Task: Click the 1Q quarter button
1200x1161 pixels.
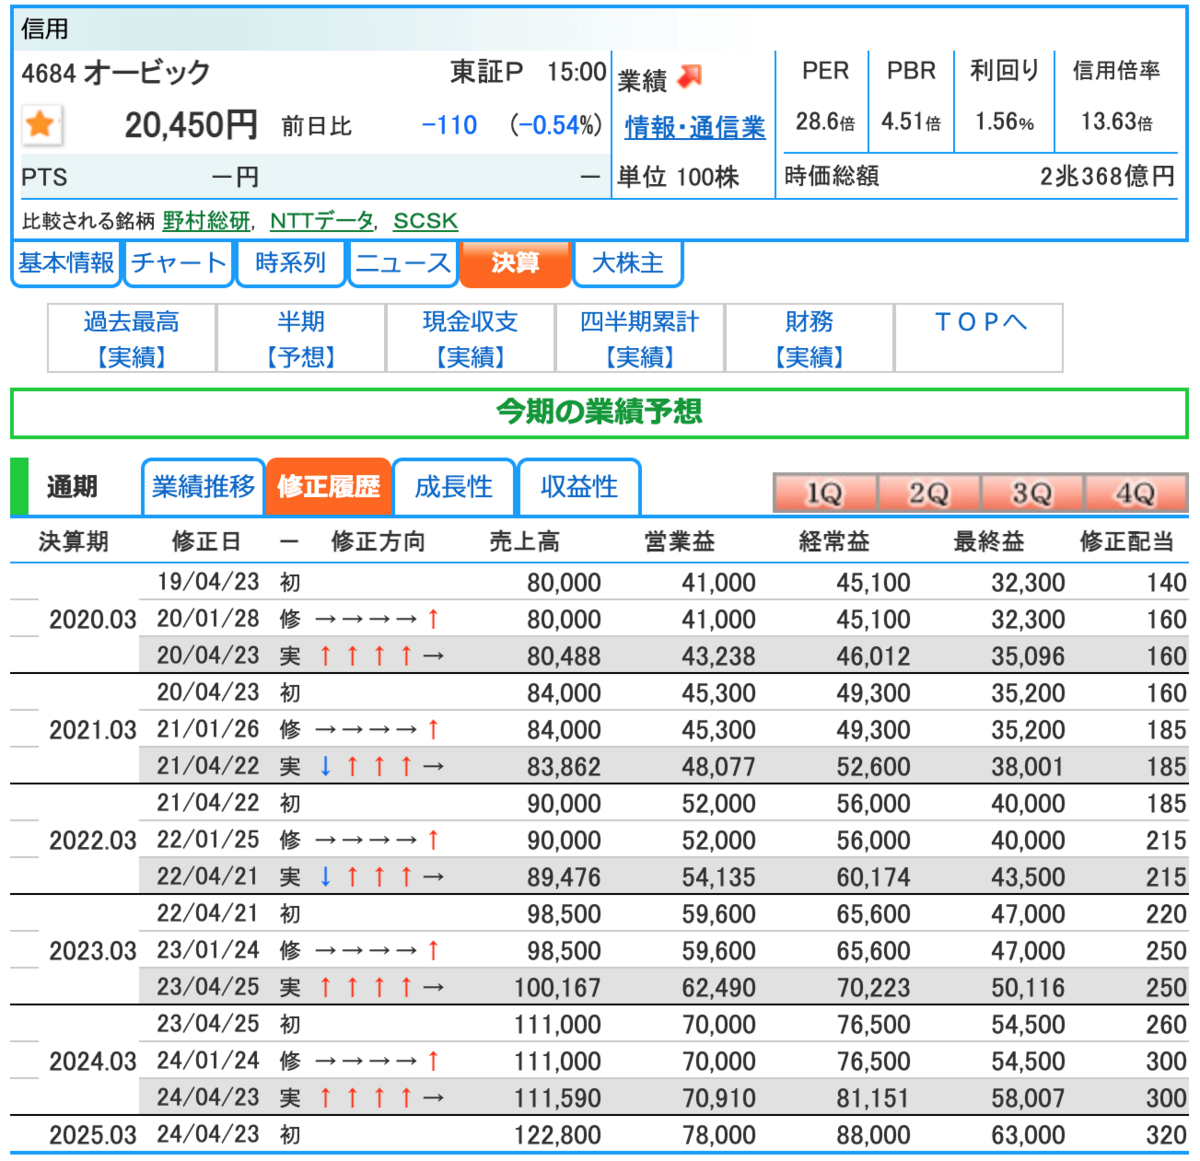Action: coord(825,493)
